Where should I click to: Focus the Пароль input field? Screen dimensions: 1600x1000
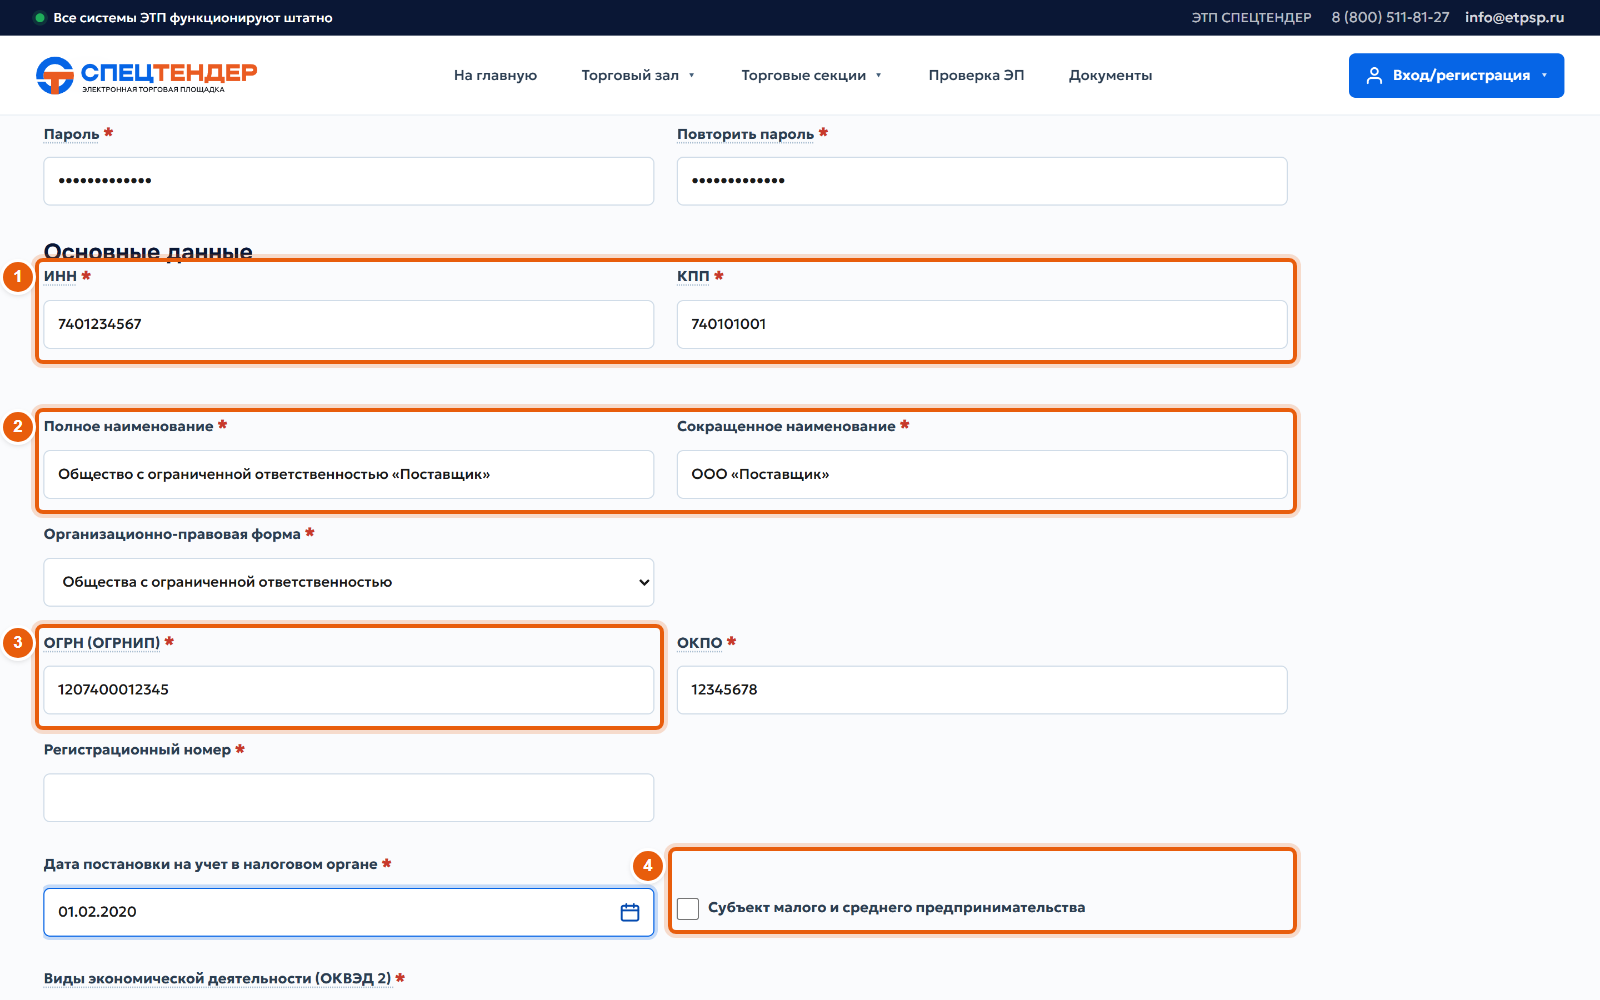tap(349, 181)
